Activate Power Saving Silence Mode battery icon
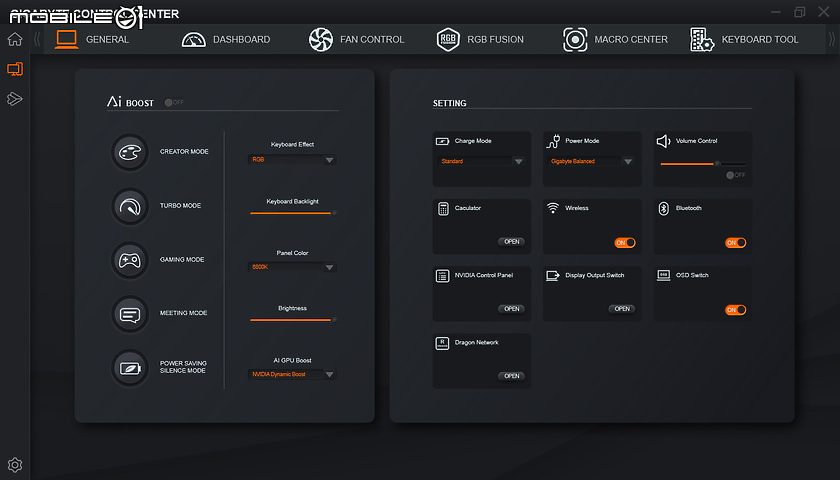Image resolution: width=840 pixels, height=480 pixels. [x=130, y=368]
